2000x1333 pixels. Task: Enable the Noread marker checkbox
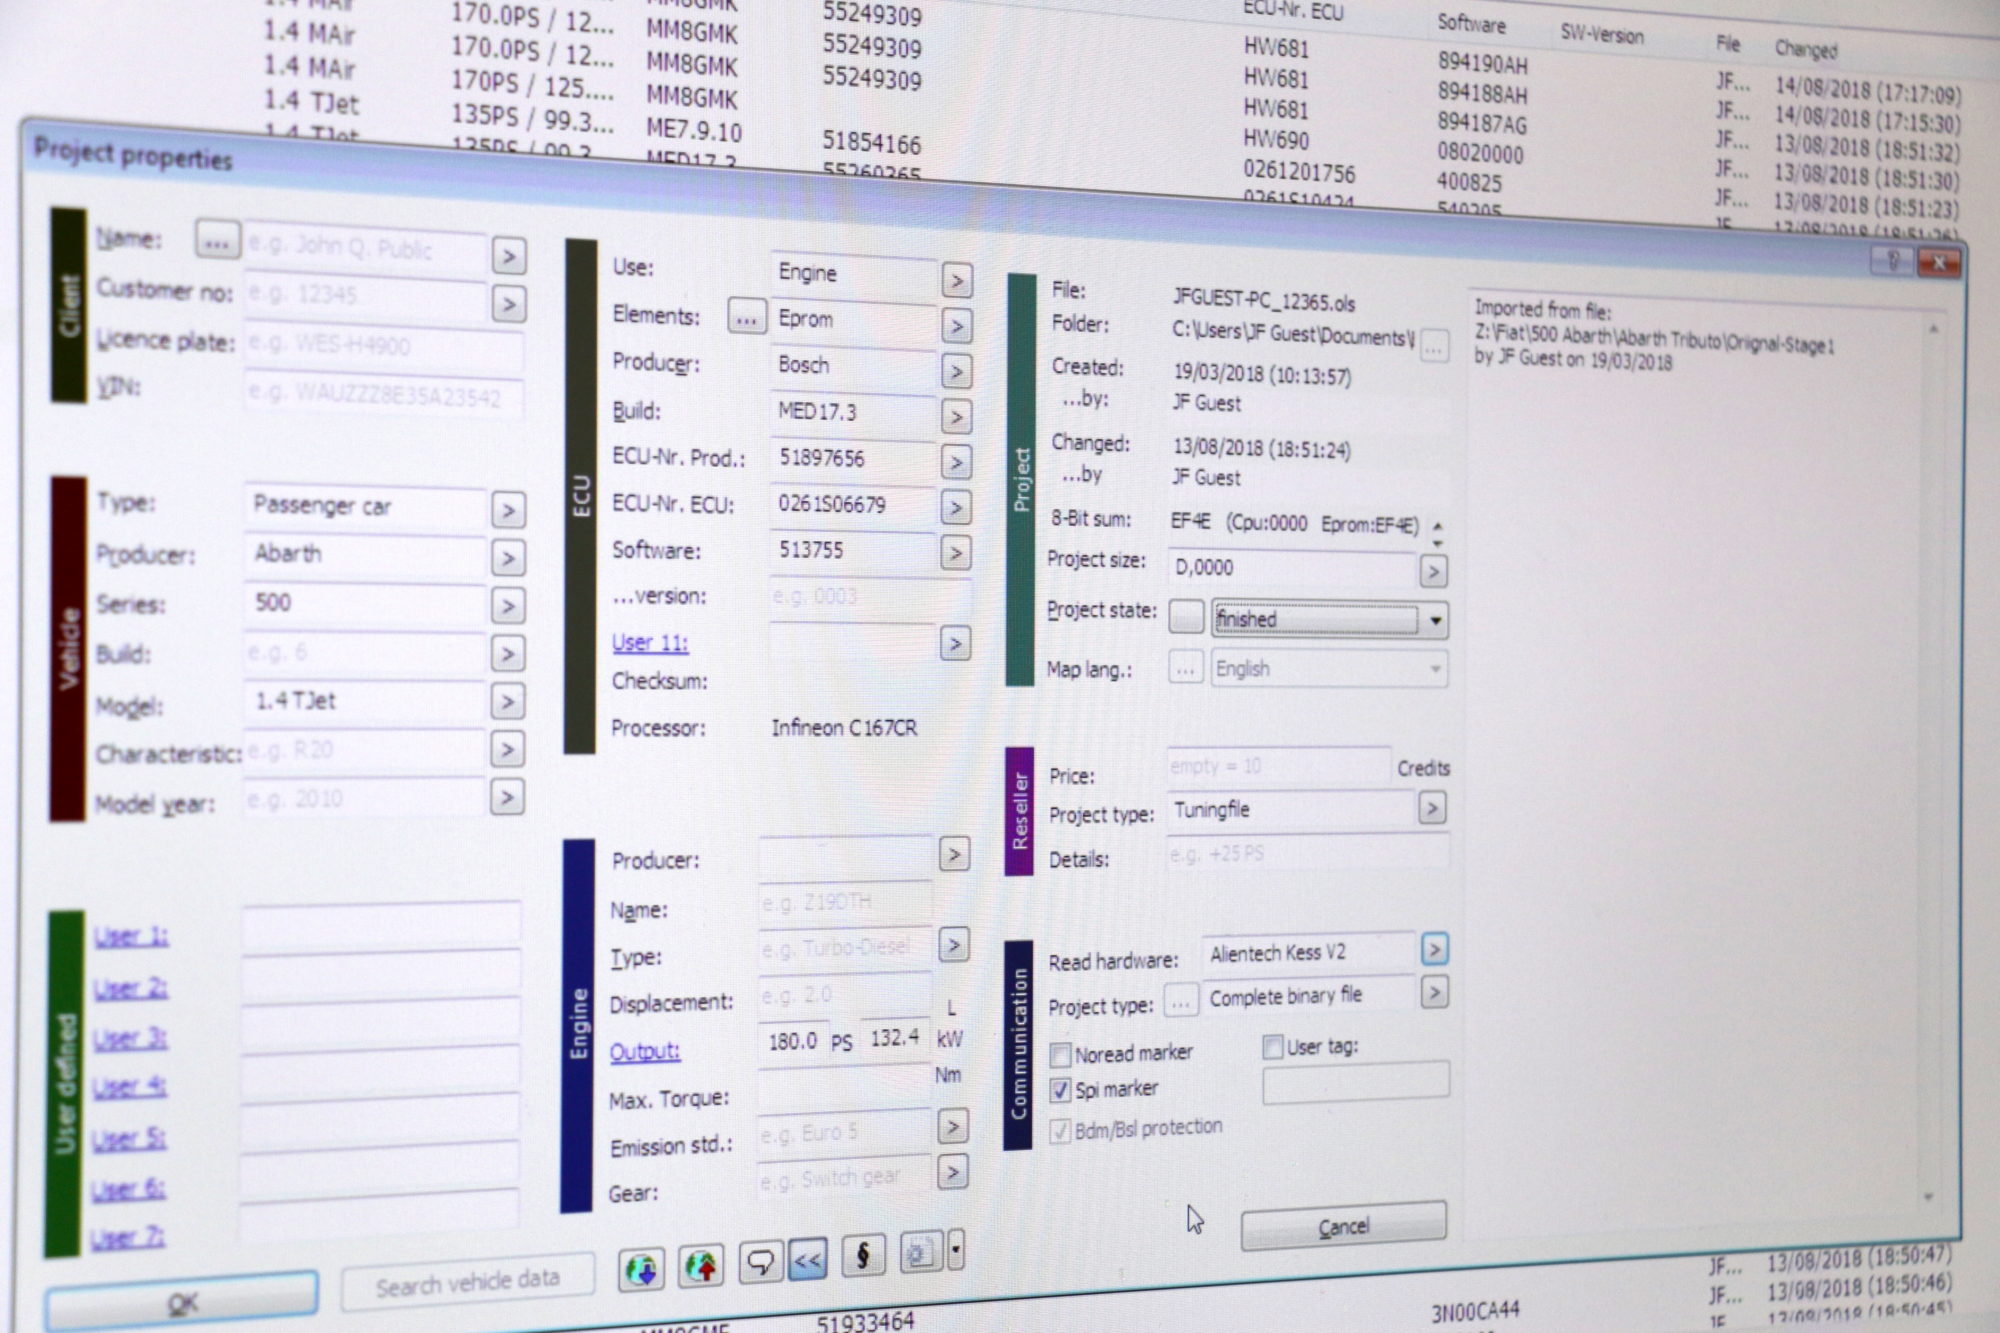[x=1063, y=1052]
